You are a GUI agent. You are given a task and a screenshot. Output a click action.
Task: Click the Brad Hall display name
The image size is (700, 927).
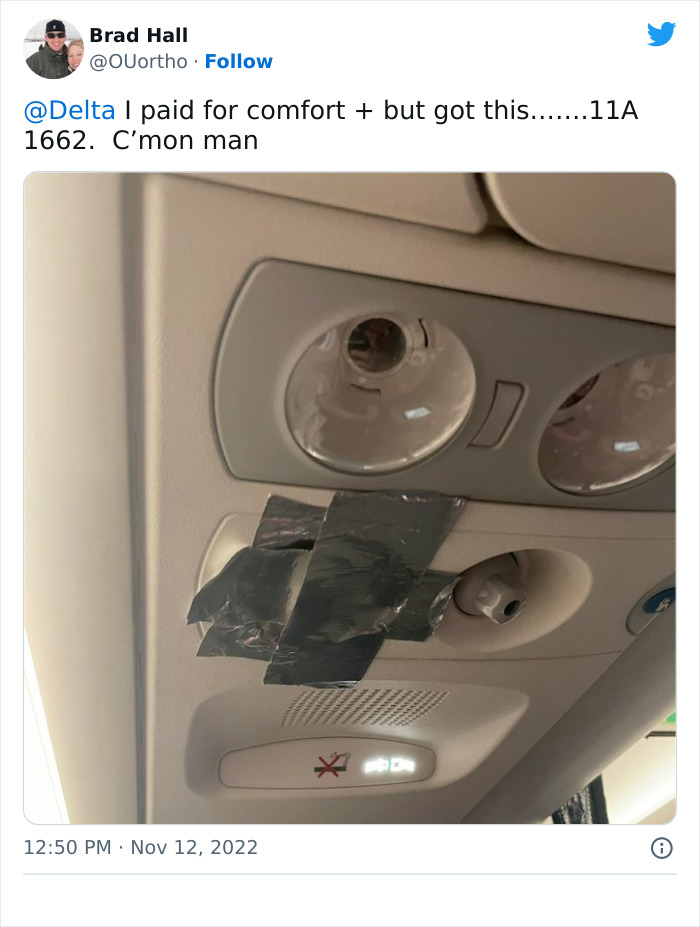coord(138,35)
